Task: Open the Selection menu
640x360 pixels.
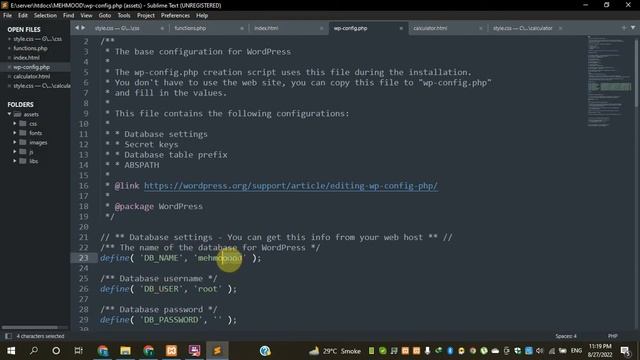Action: tap(45, 16)
